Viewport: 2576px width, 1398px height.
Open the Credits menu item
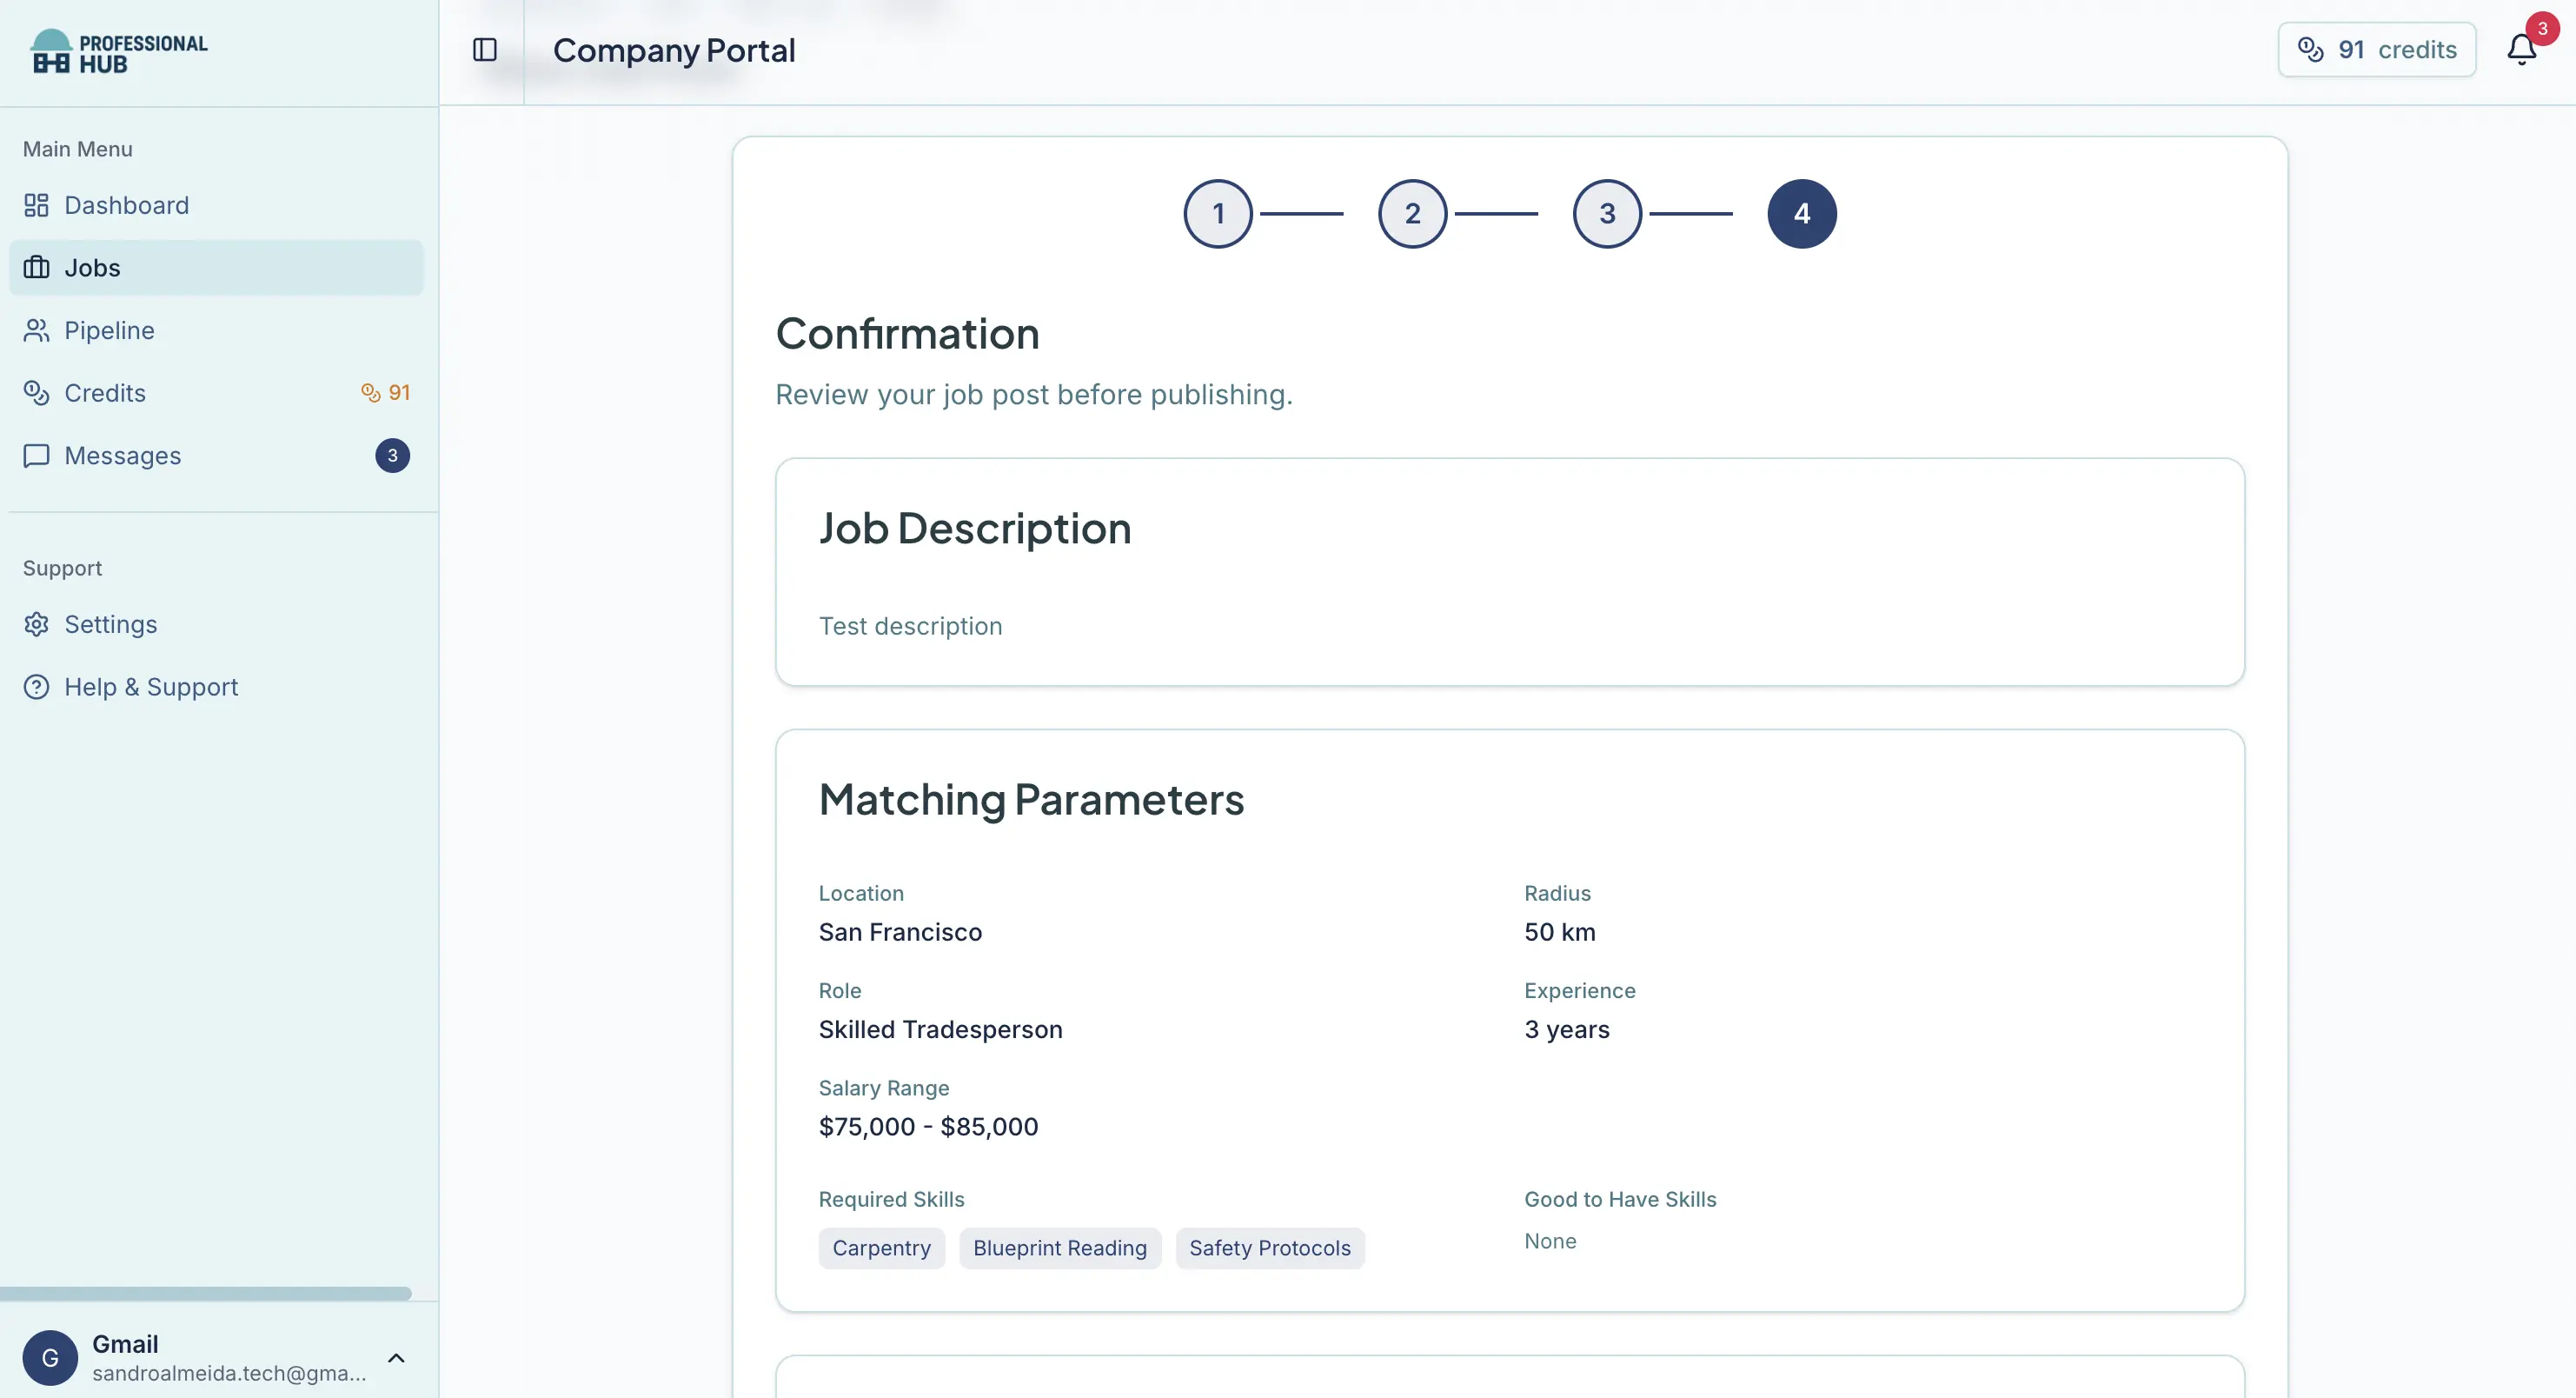105,393
